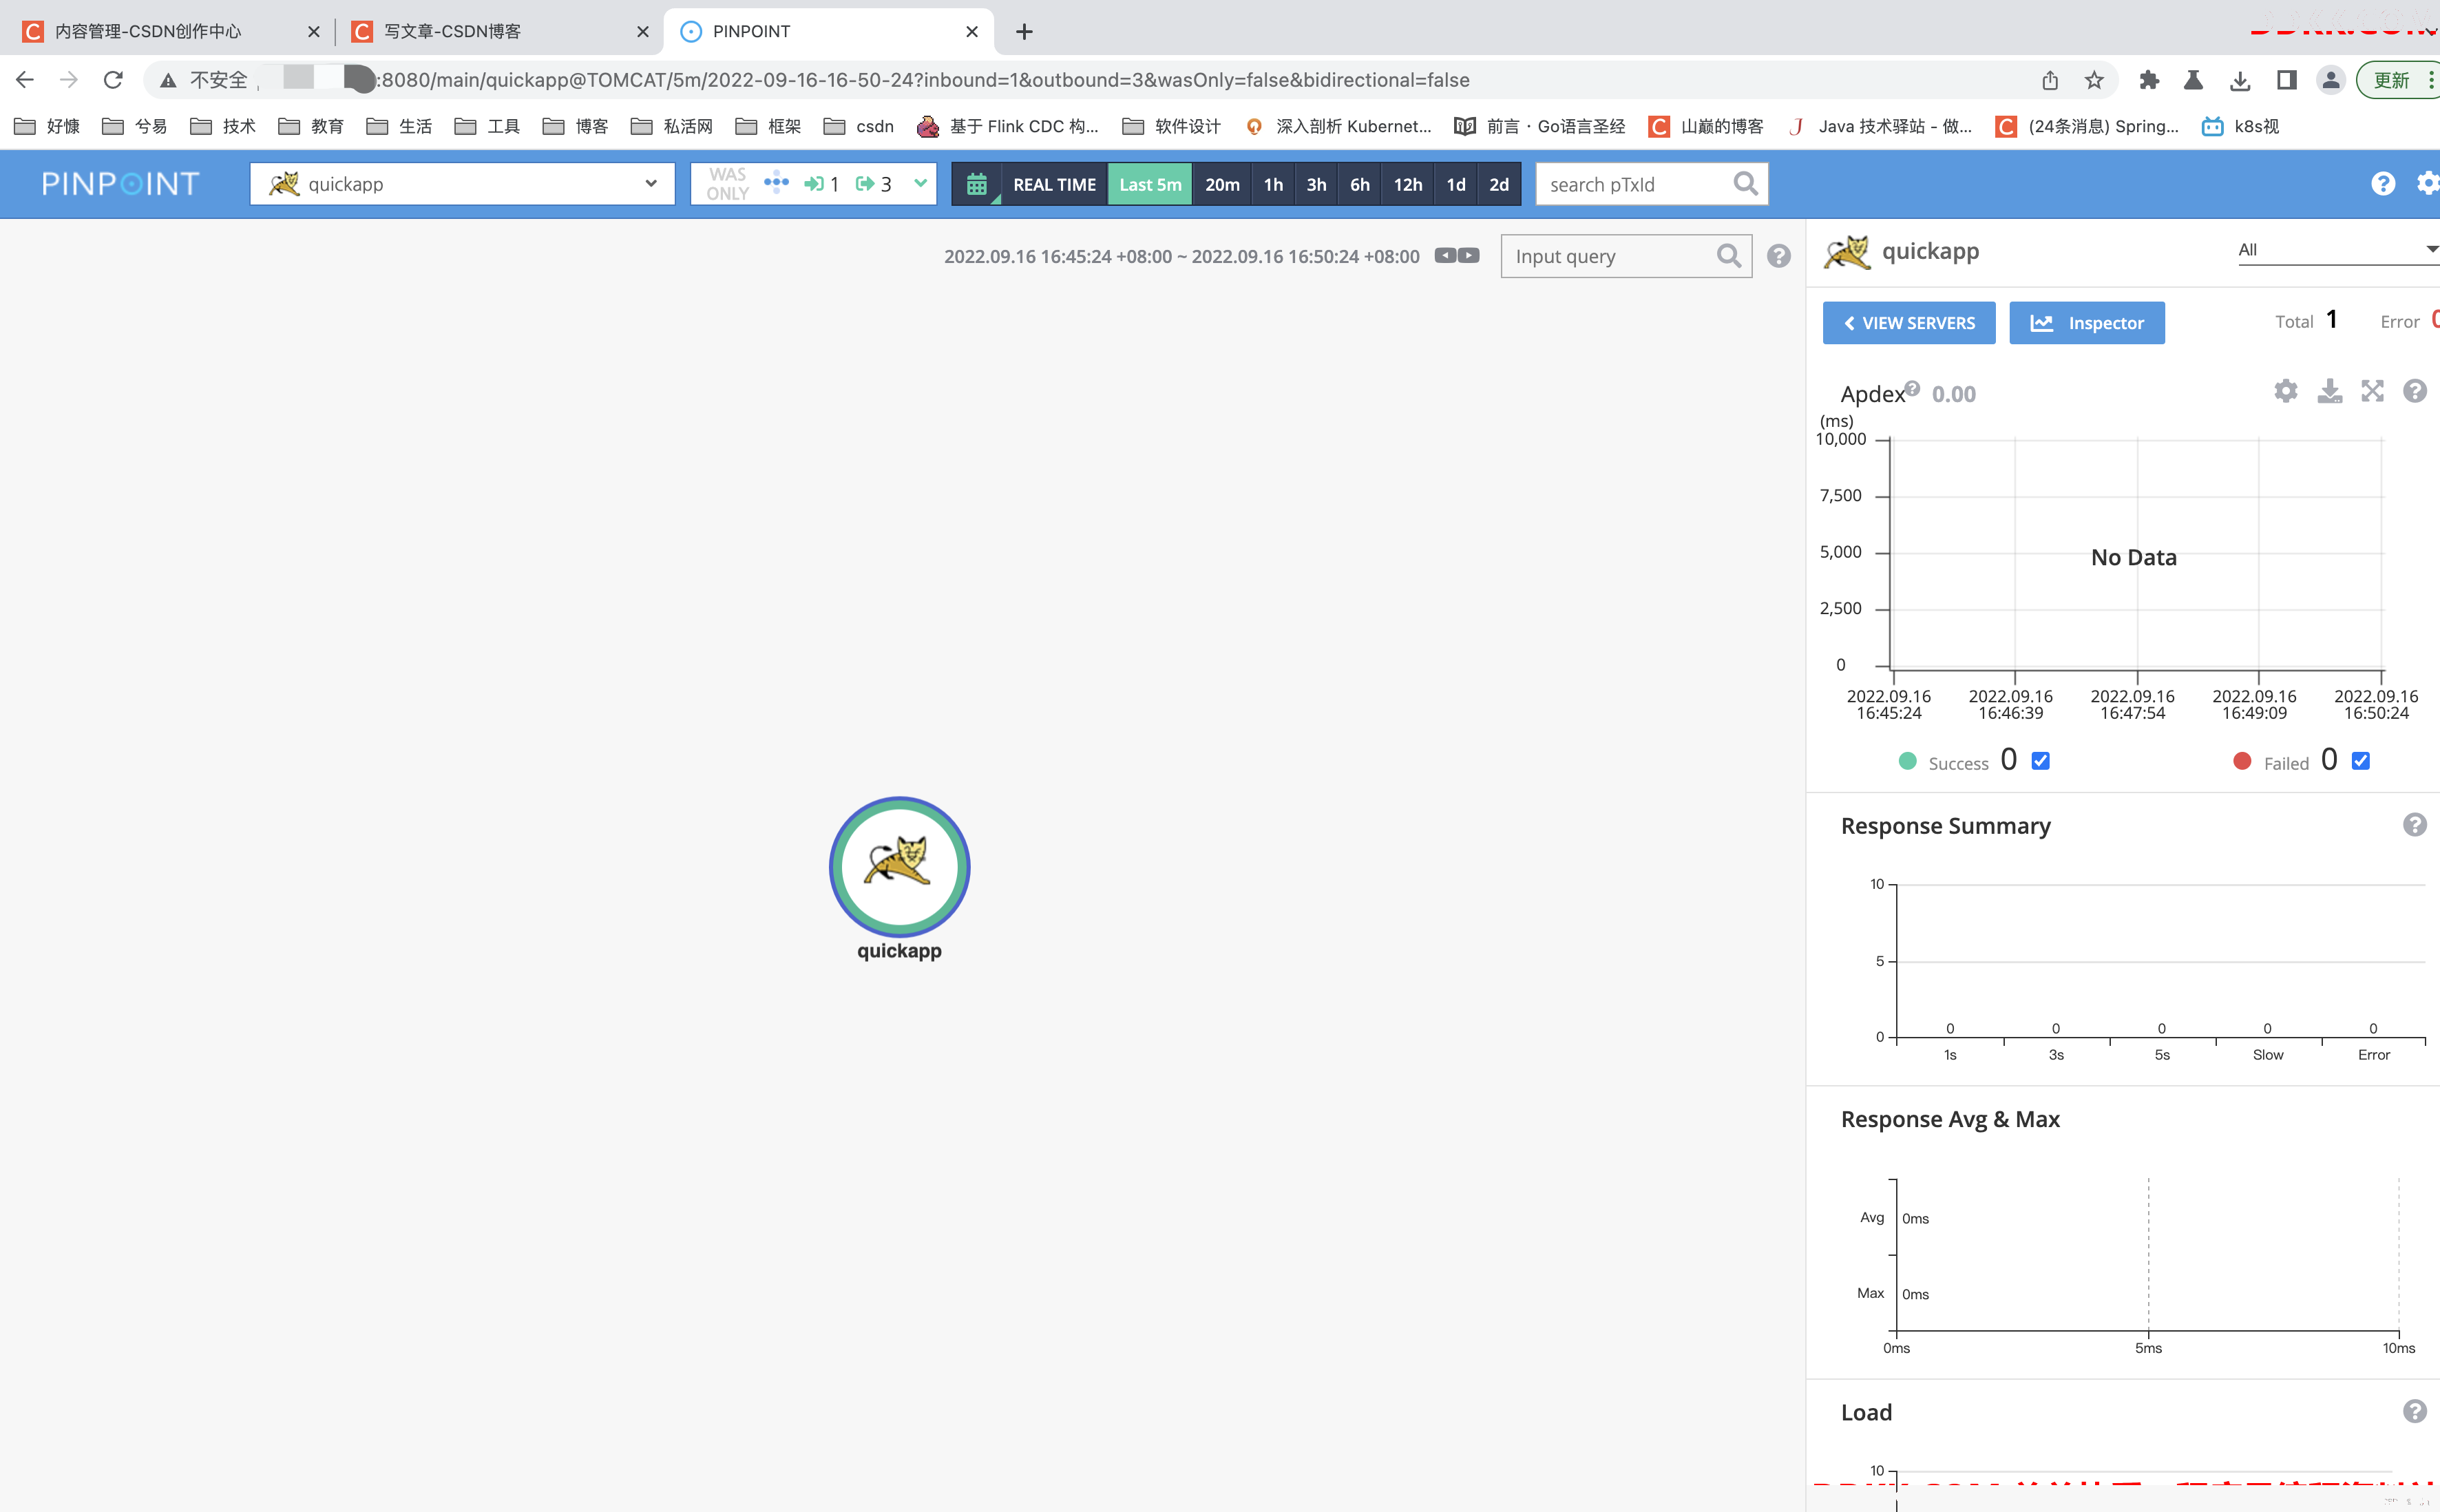The width and height of the screenshot is (2440, 1512).
Task: Reload the page
Action: click(113, 79)
